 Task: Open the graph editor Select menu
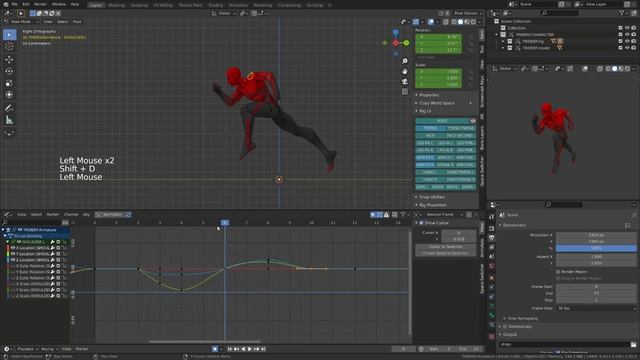36,215
